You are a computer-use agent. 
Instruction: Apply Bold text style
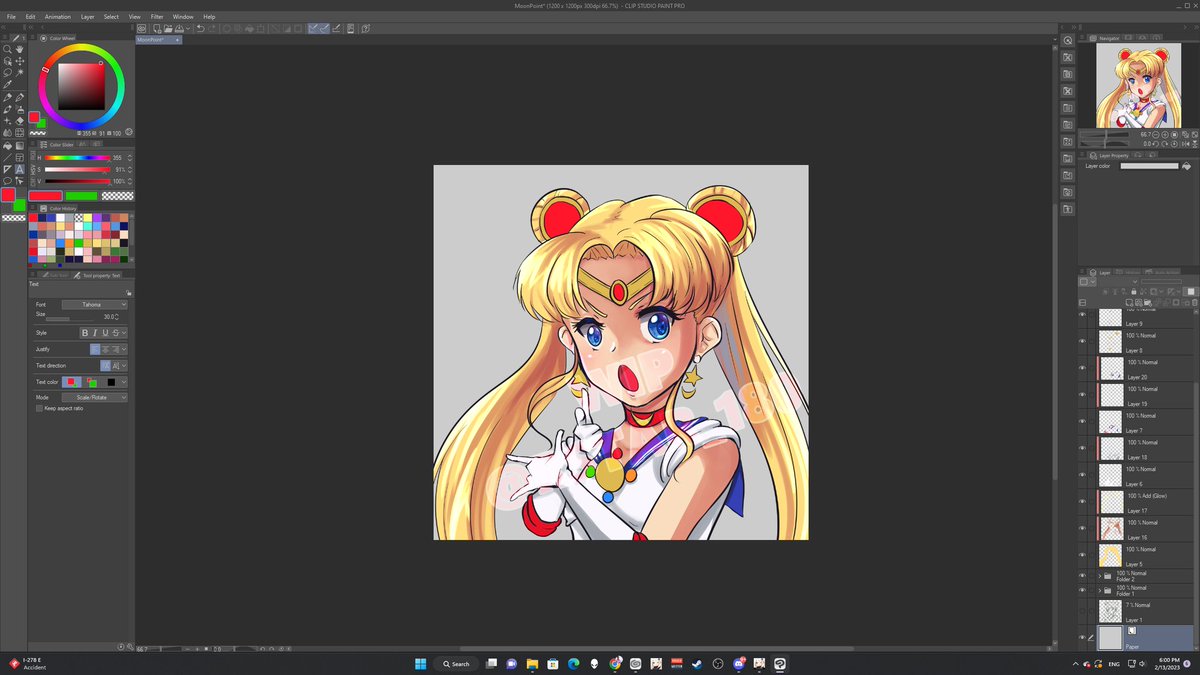(85, 333)
